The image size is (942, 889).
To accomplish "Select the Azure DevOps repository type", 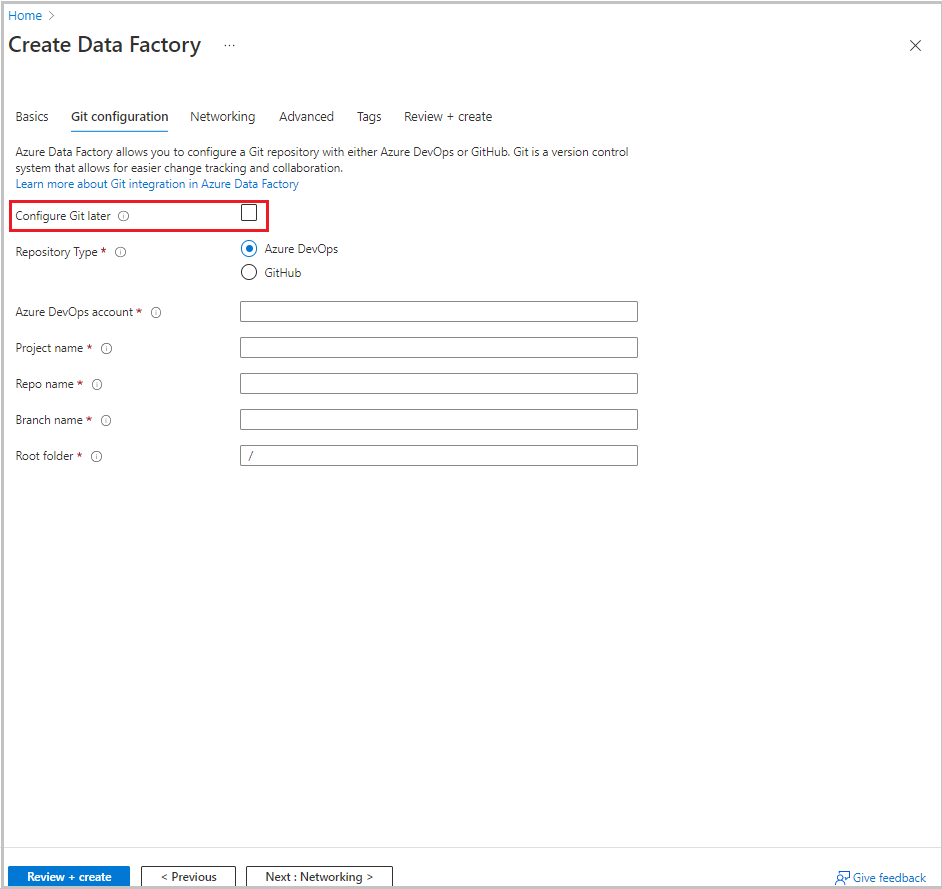I will coord(248,249).
